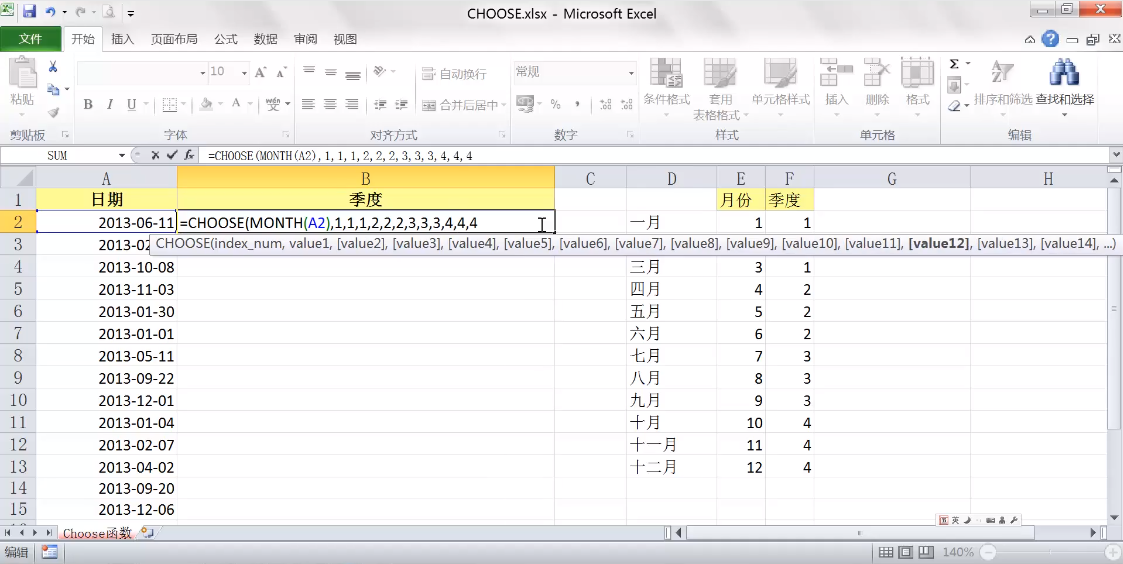Switch to the 公式 tab
Screen dimensions: 1123x564
tap(226, 39)
